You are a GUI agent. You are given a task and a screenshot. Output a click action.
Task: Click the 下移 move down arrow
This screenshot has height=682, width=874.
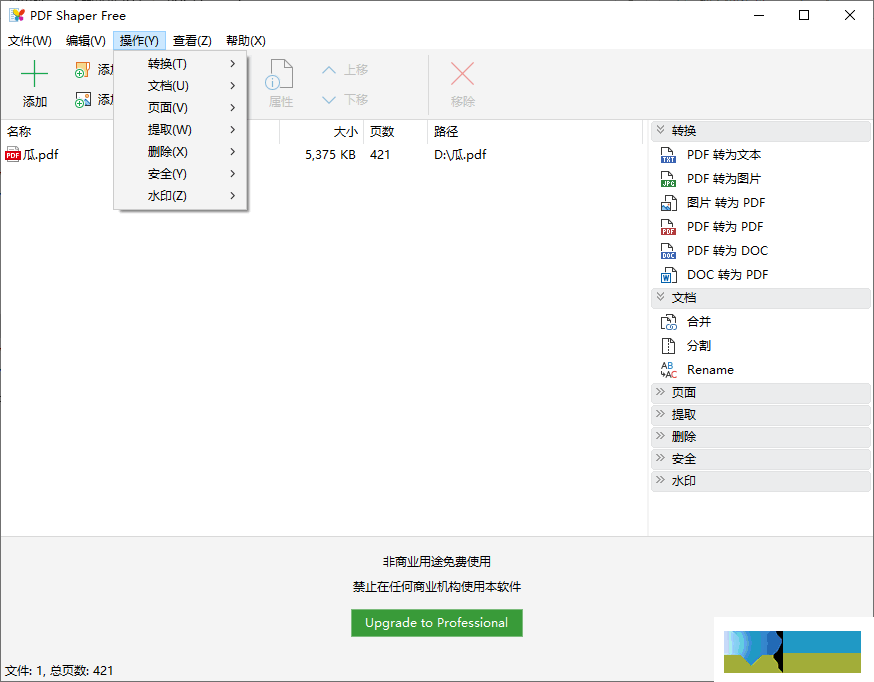pyautogui.click(x=329, y=100)
